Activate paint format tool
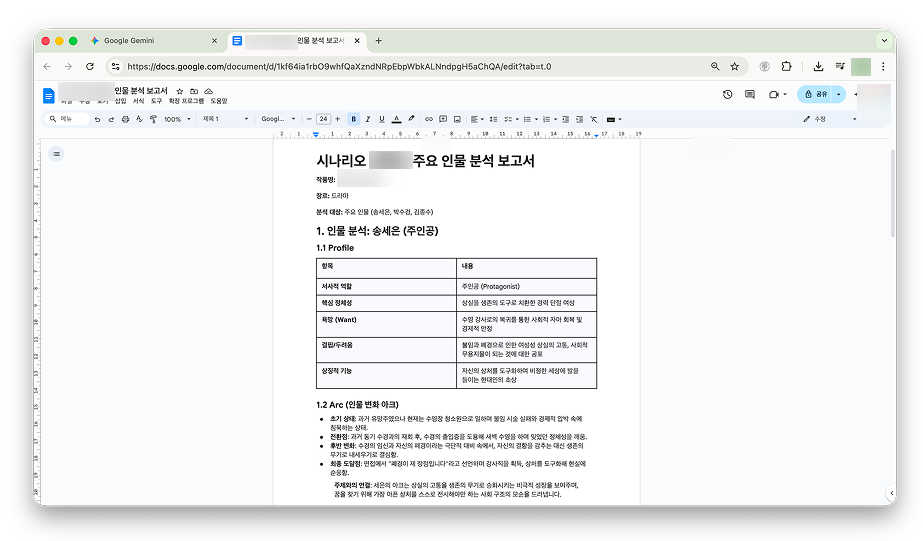Image resolution: width=923 pixels, height=541 pixels. [x=153, y=119]
